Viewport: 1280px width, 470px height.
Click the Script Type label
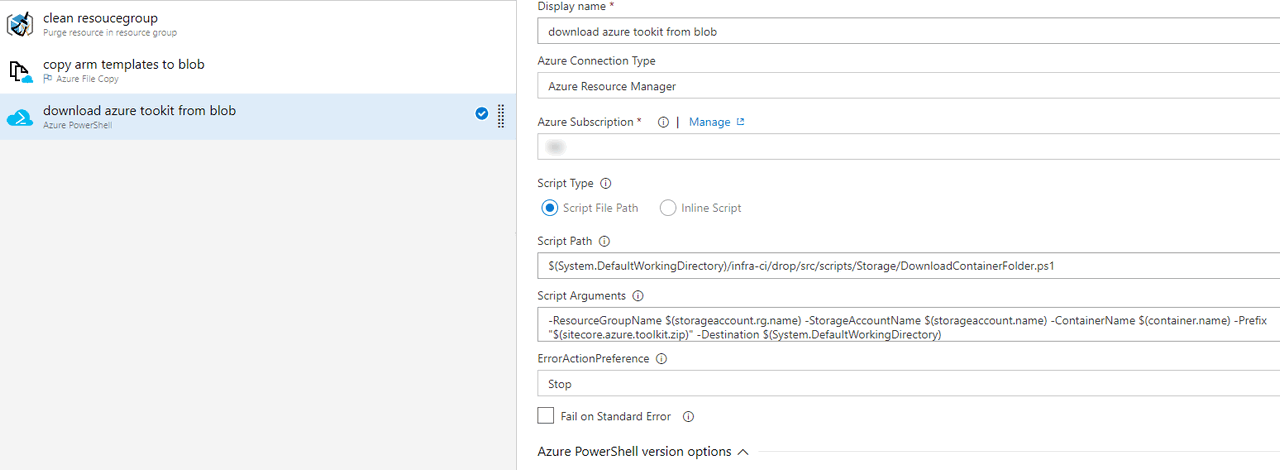pyautogui.click(x=565, y=184)
